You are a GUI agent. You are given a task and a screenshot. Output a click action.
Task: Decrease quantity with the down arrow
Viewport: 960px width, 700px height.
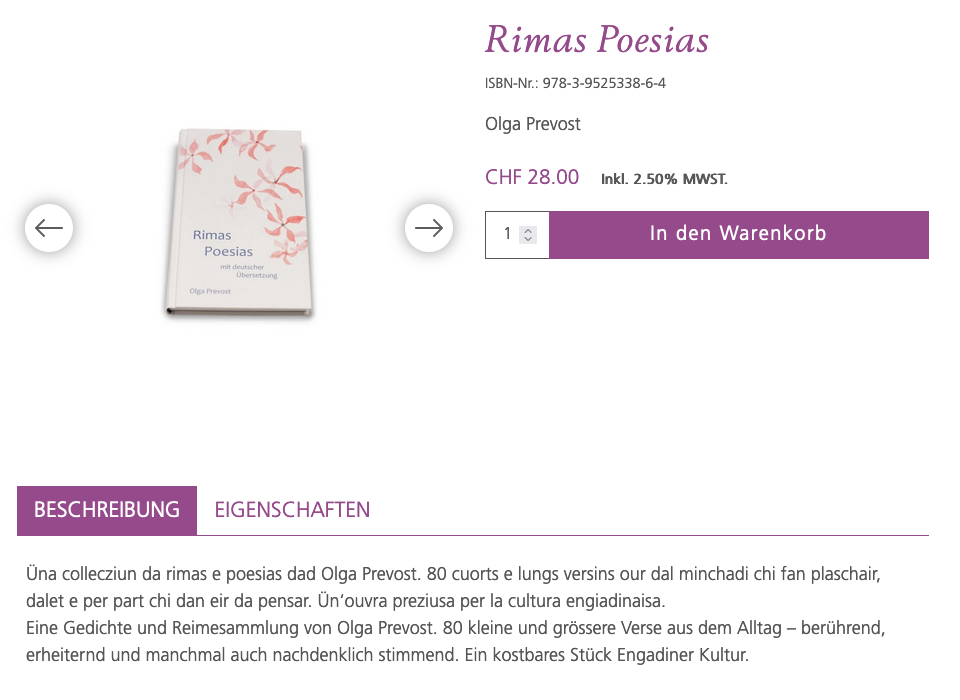coord(529,240)
